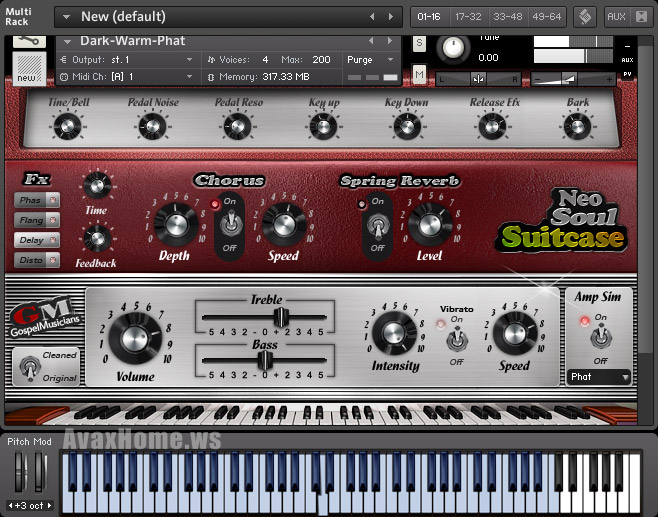Click the Vibrato Speed knob
Image resolution: width=658 pixels, height=517 pixels.
tap(515, 333)
